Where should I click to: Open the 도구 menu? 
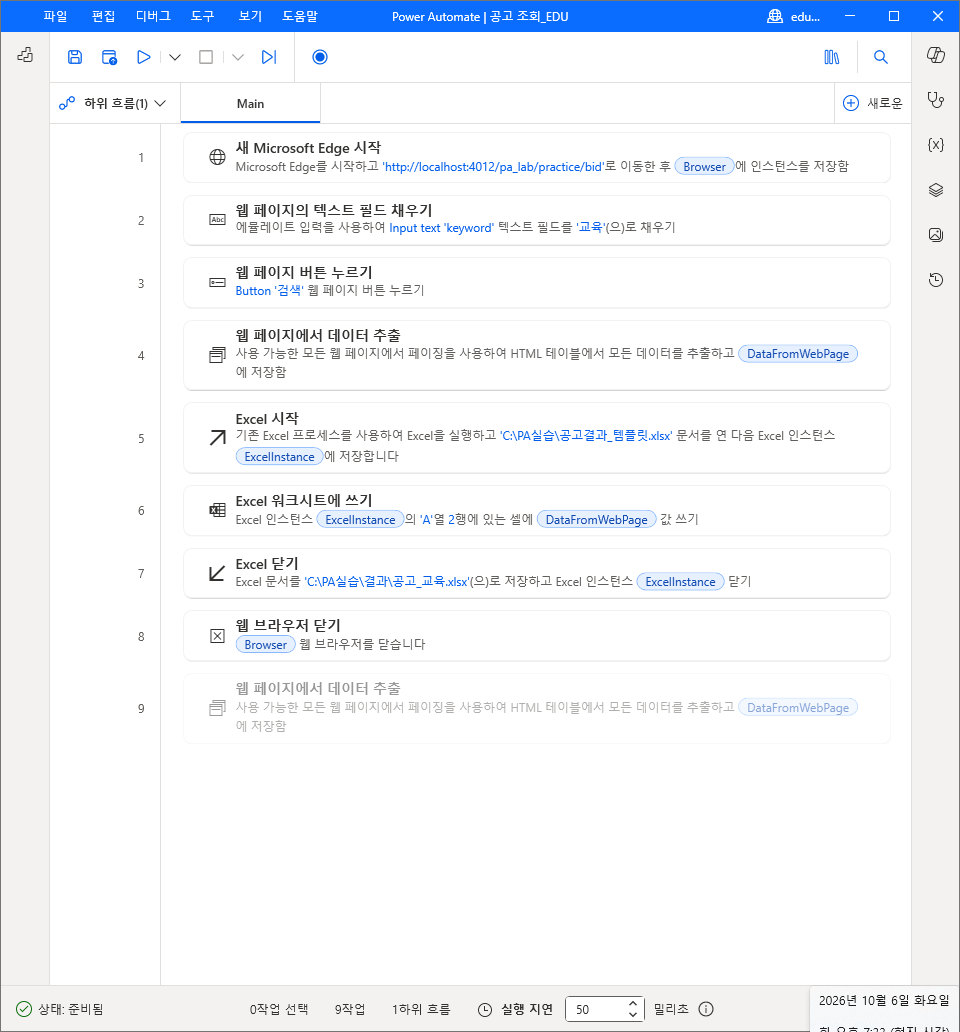pyautogui.click(x=203, y=16)
